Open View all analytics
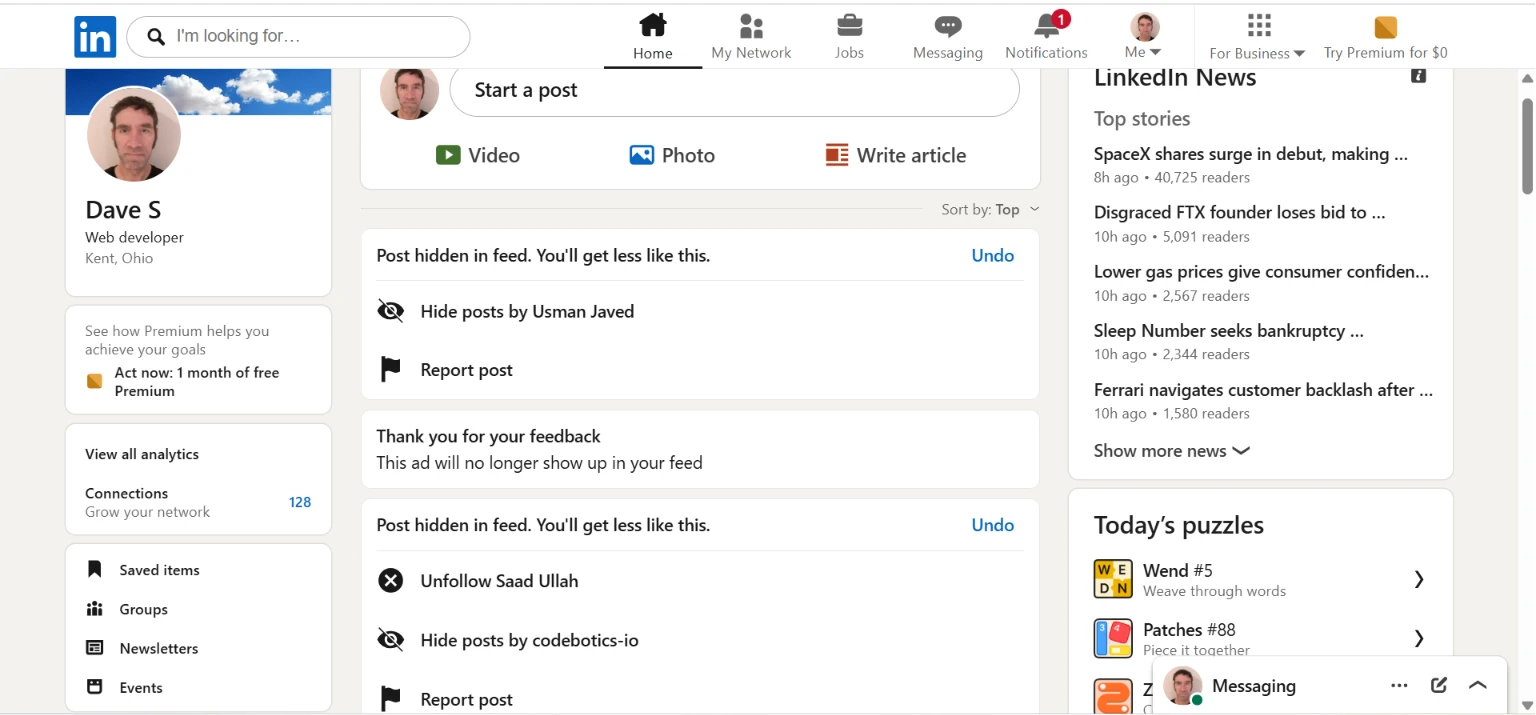The image size is (1536, 715). [142, 454]
